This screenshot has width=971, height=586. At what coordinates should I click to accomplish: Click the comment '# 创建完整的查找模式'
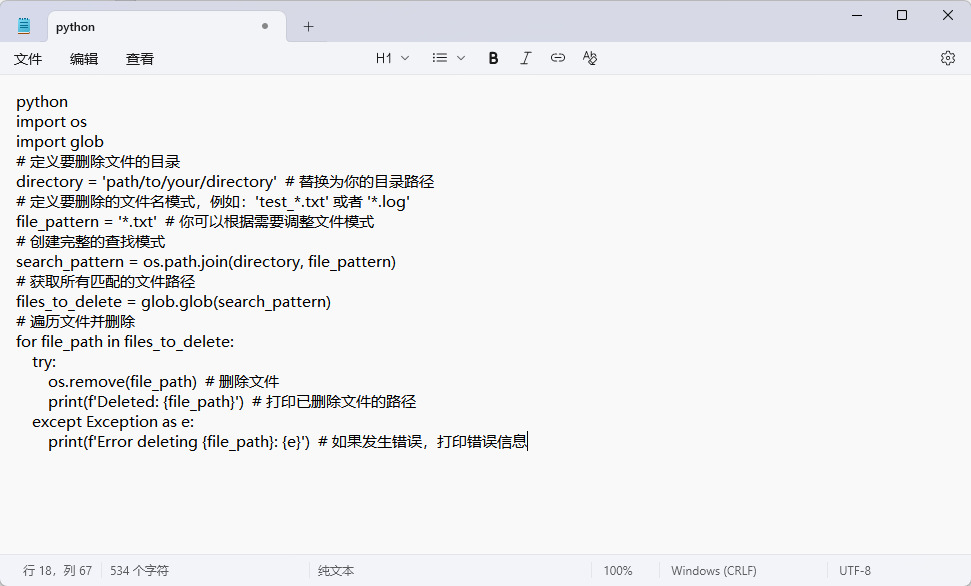point(90,242)
